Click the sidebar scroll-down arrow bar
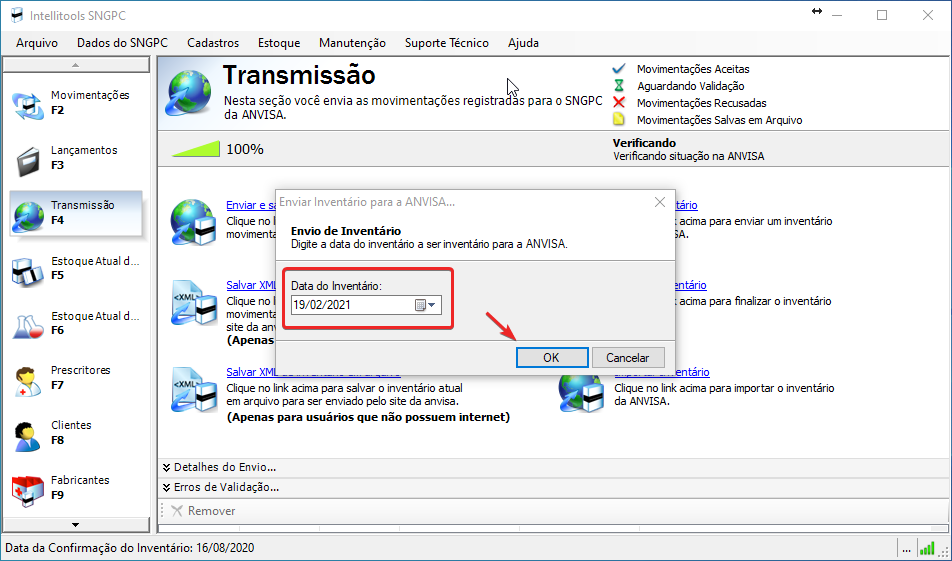The image size is (952, 561). click(76, 525)
